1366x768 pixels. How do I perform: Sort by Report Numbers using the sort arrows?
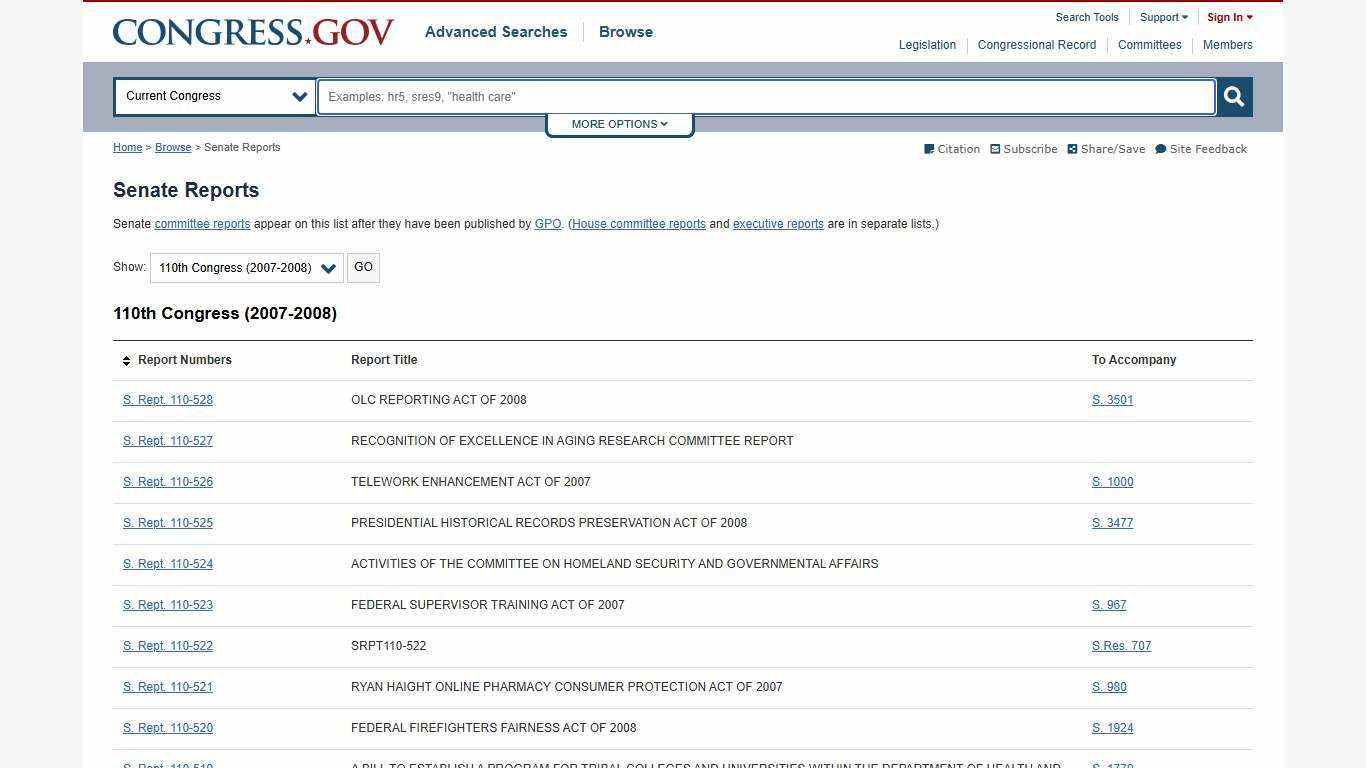click(x=126, y=360)
